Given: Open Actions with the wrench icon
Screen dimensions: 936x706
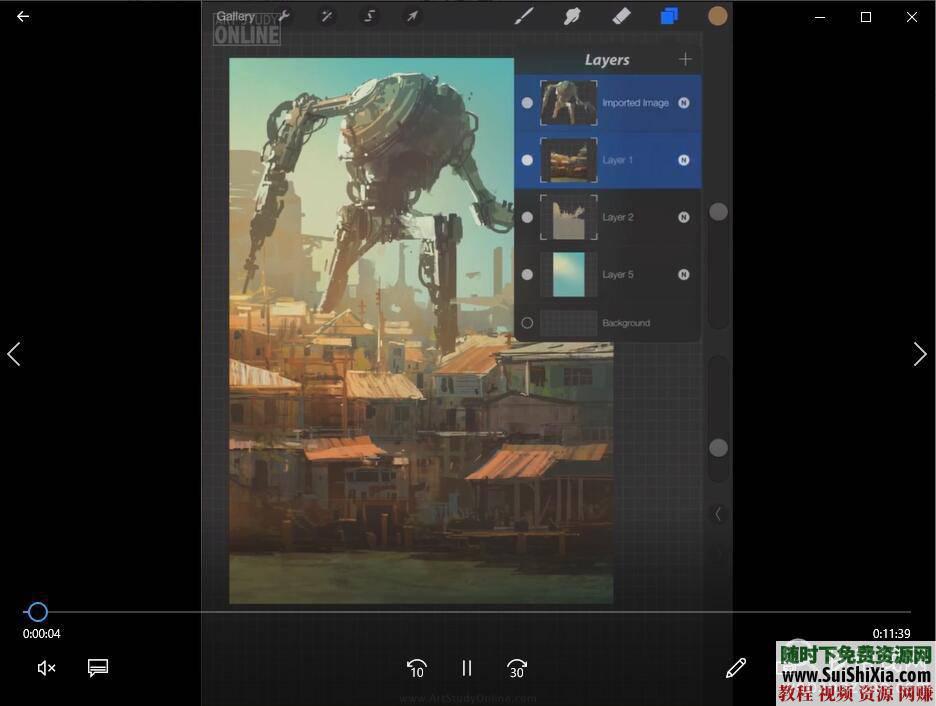Looking at the screenshot, I should point(283,16).
